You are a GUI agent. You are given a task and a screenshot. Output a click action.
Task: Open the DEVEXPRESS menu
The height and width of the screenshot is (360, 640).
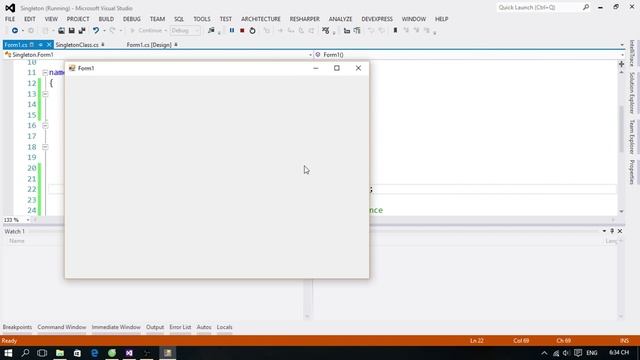click(x=377, y=19)
